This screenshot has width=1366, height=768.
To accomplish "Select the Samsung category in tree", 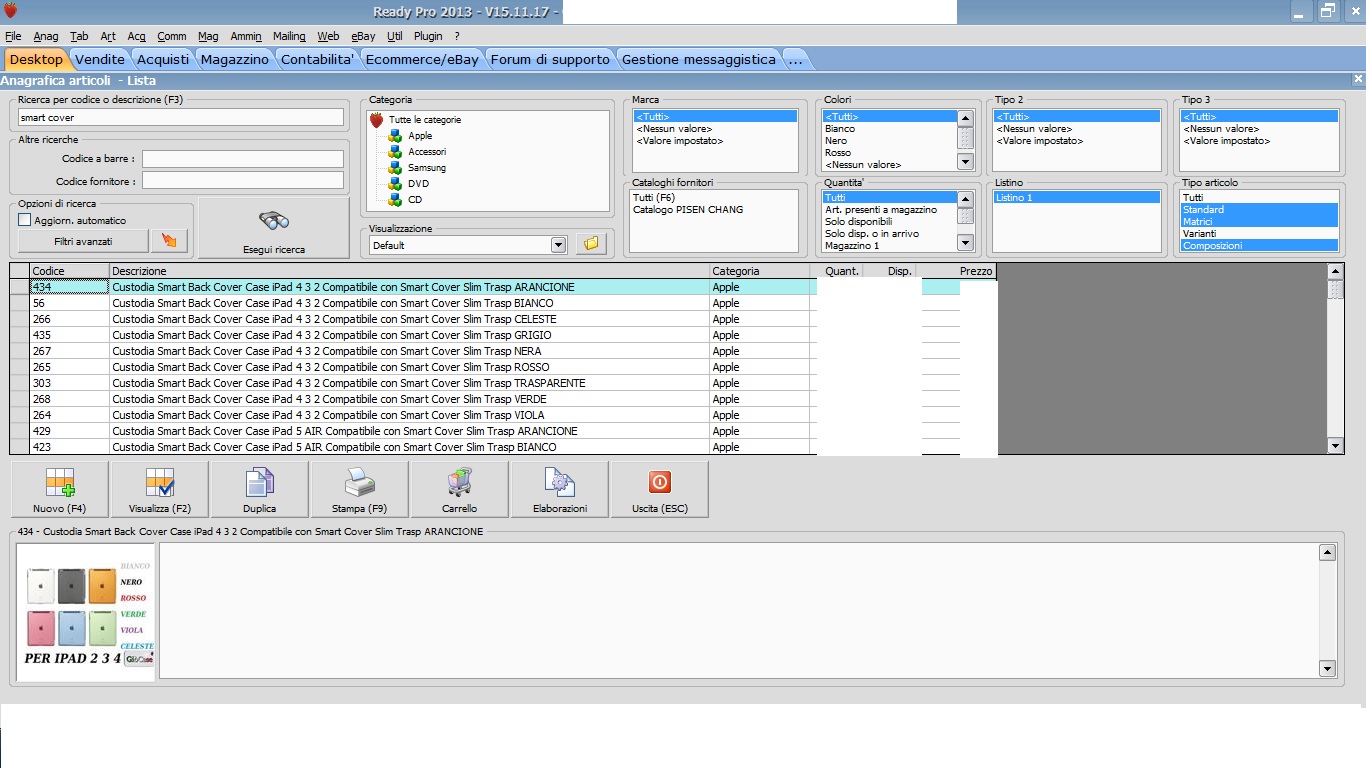I will coord(426,168).
